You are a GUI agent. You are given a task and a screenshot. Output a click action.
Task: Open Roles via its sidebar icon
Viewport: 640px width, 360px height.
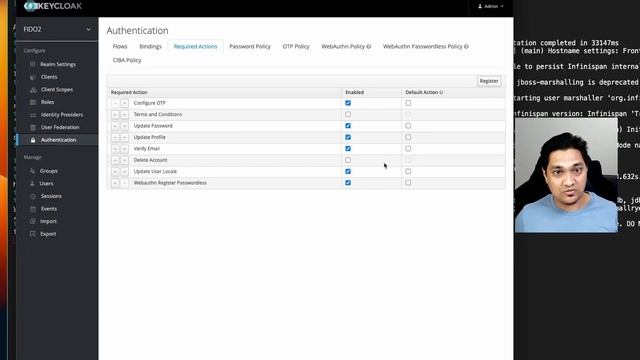click(x=33, y=102)
